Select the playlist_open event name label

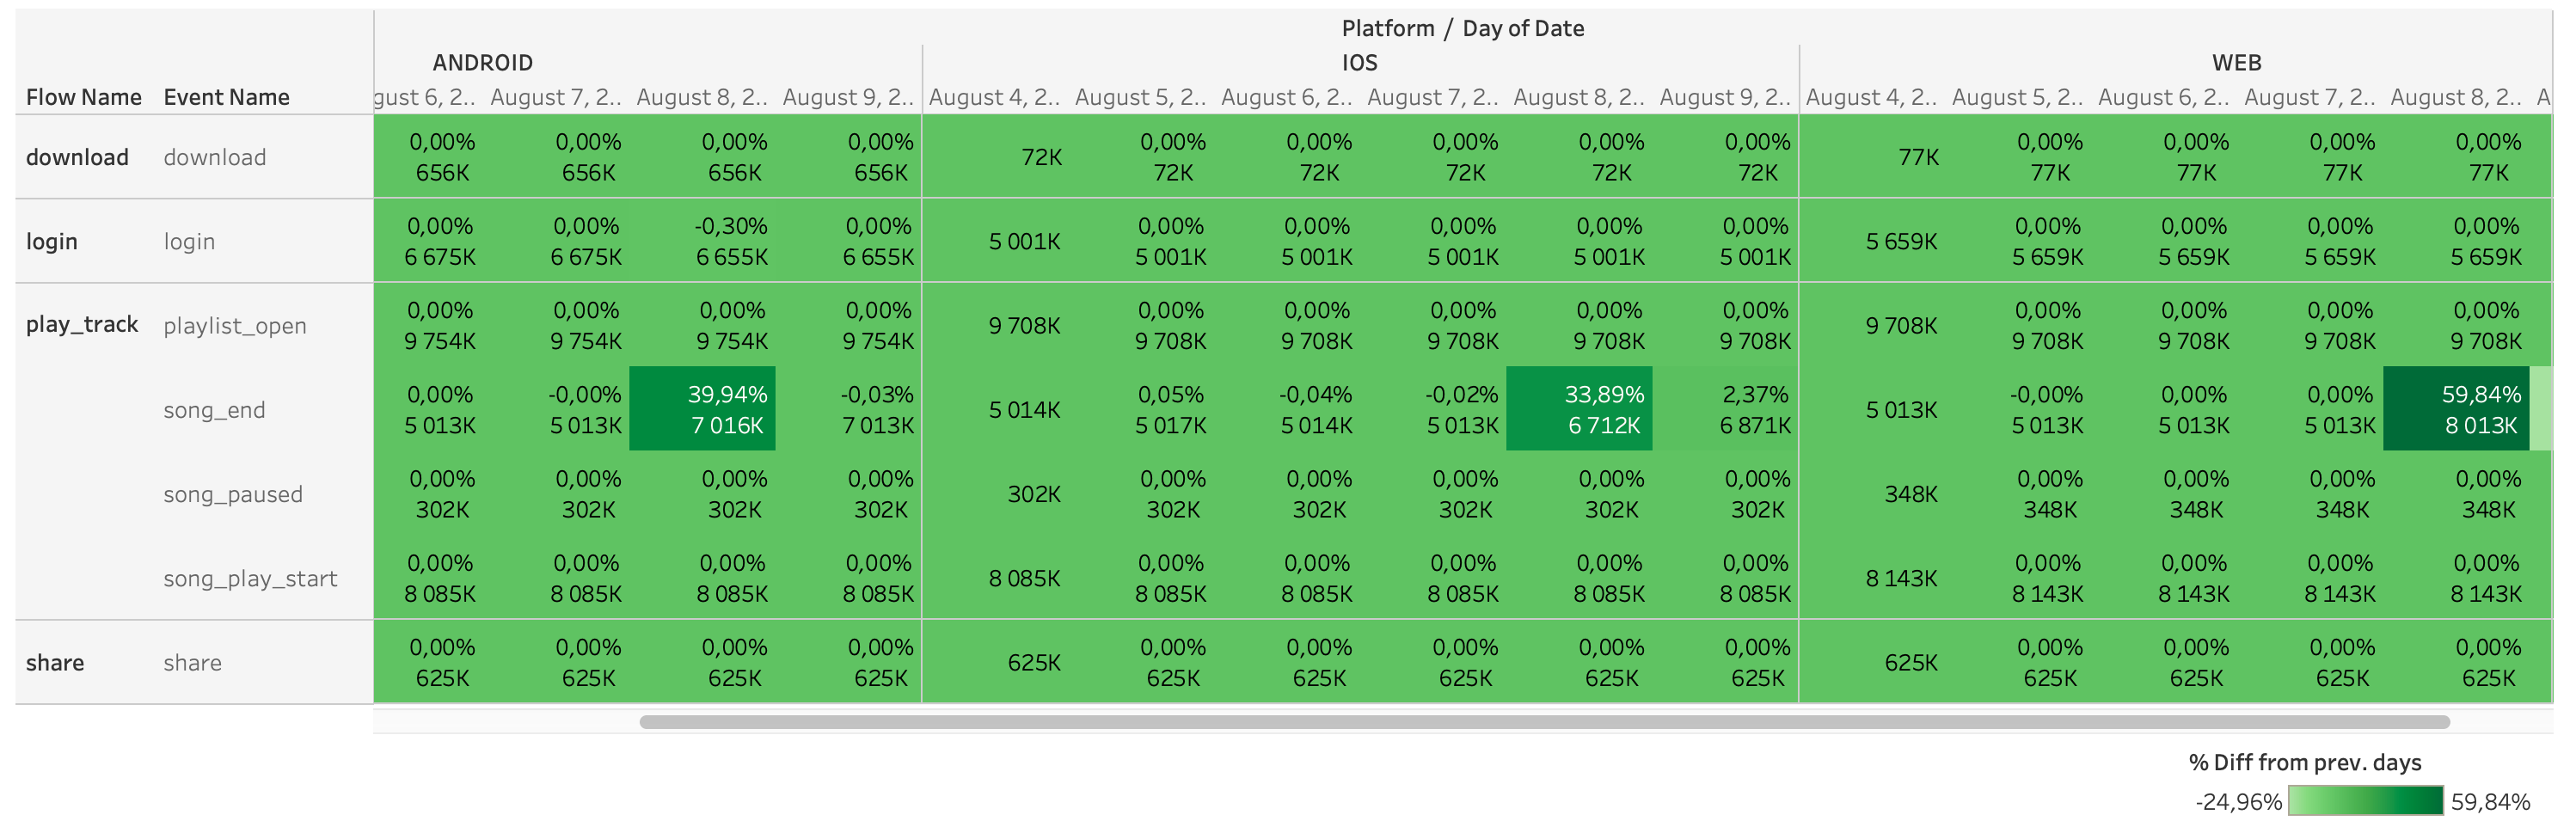(x=235, y=326)
